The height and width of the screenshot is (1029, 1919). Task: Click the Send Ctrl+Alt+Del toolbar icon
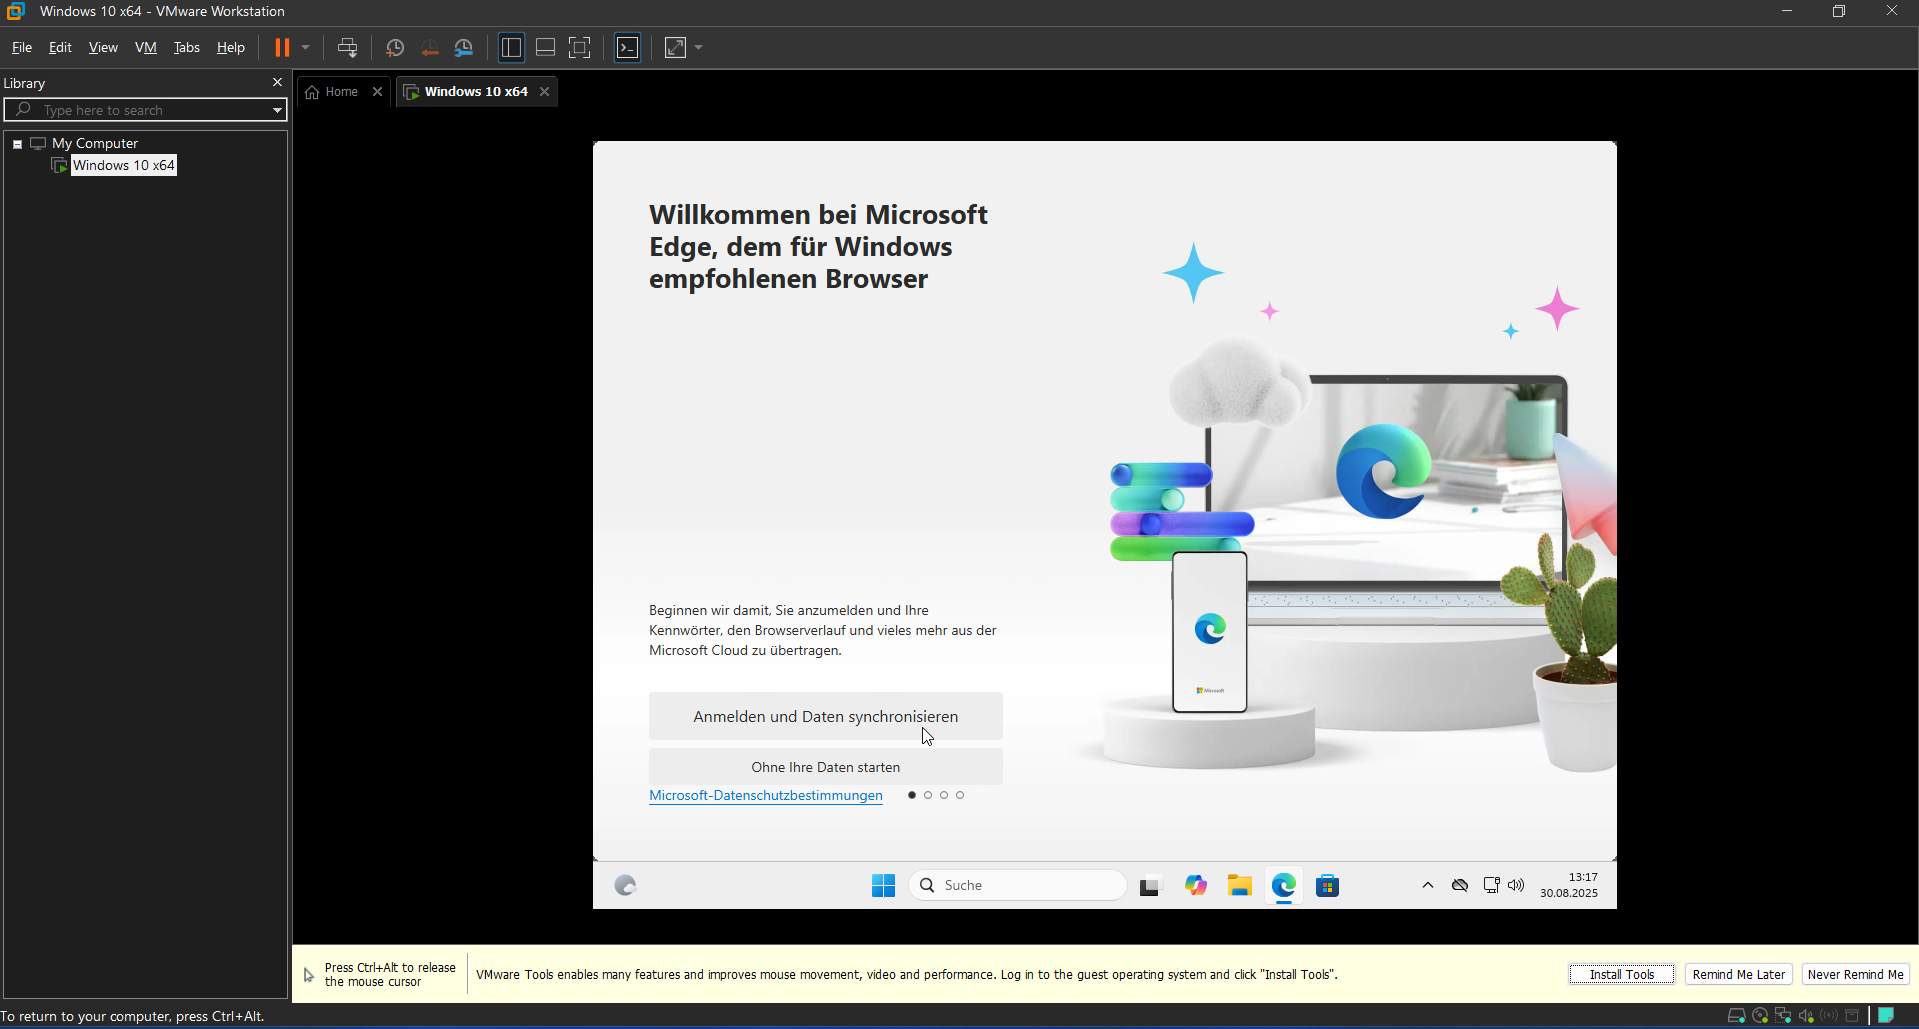[347, 48]
